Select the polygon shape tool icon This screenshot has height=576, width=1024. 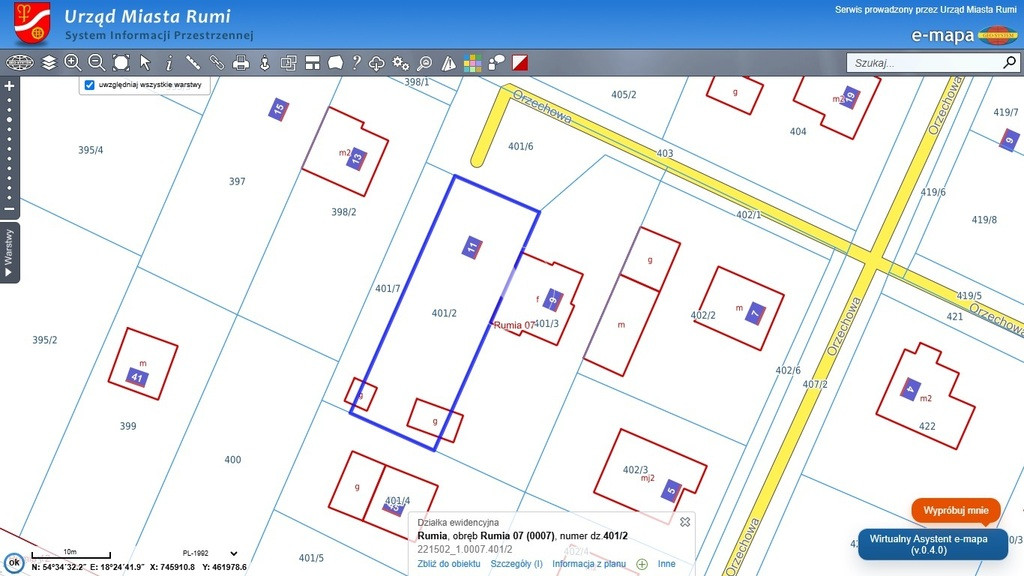coord(336,63)
